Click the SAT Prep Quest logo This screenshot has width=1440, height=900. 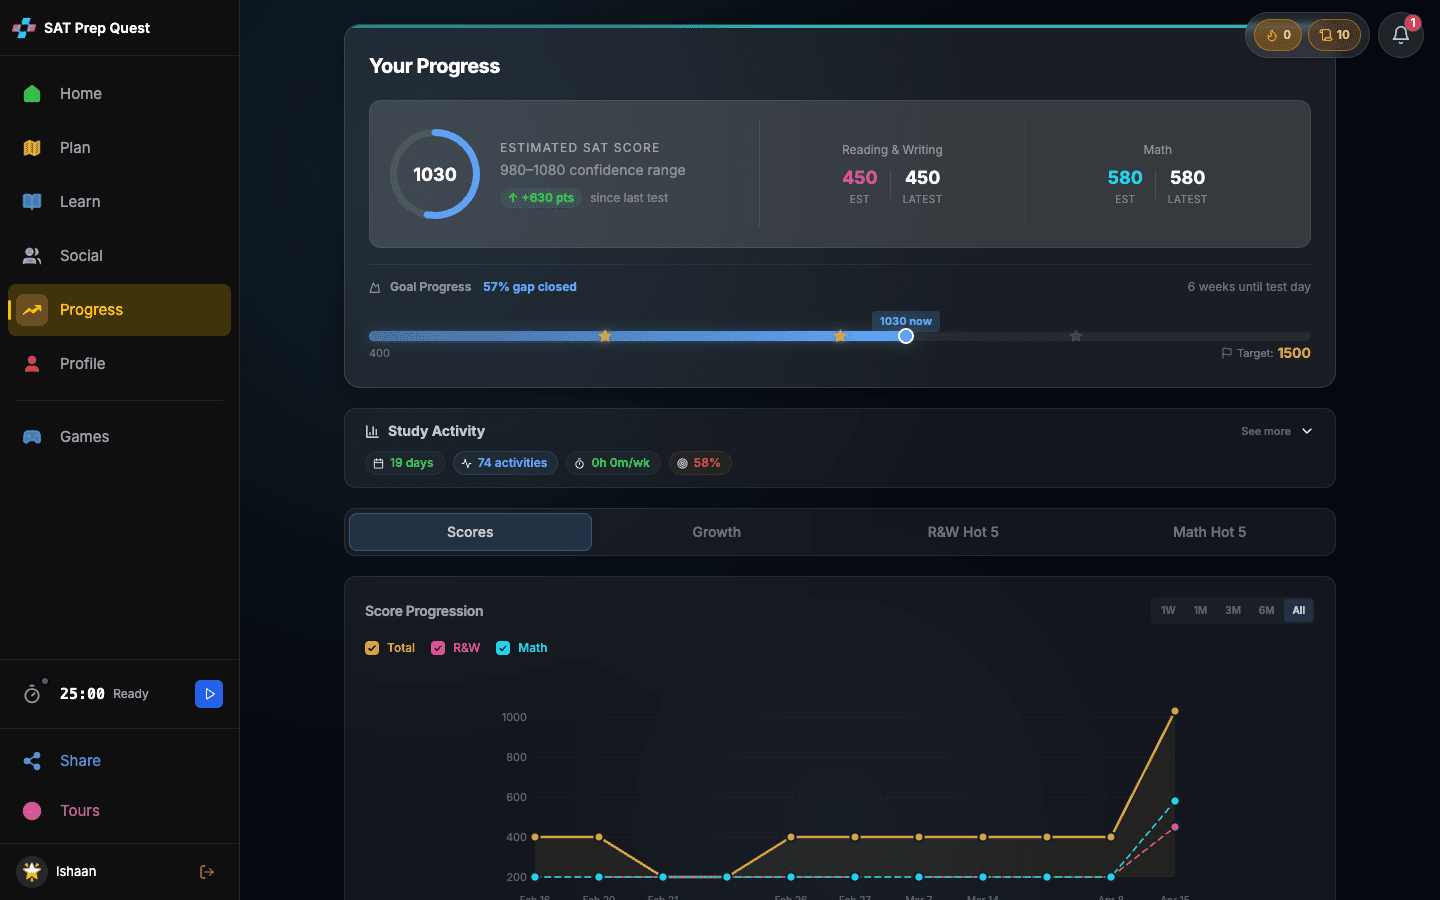tap(80, 28)
